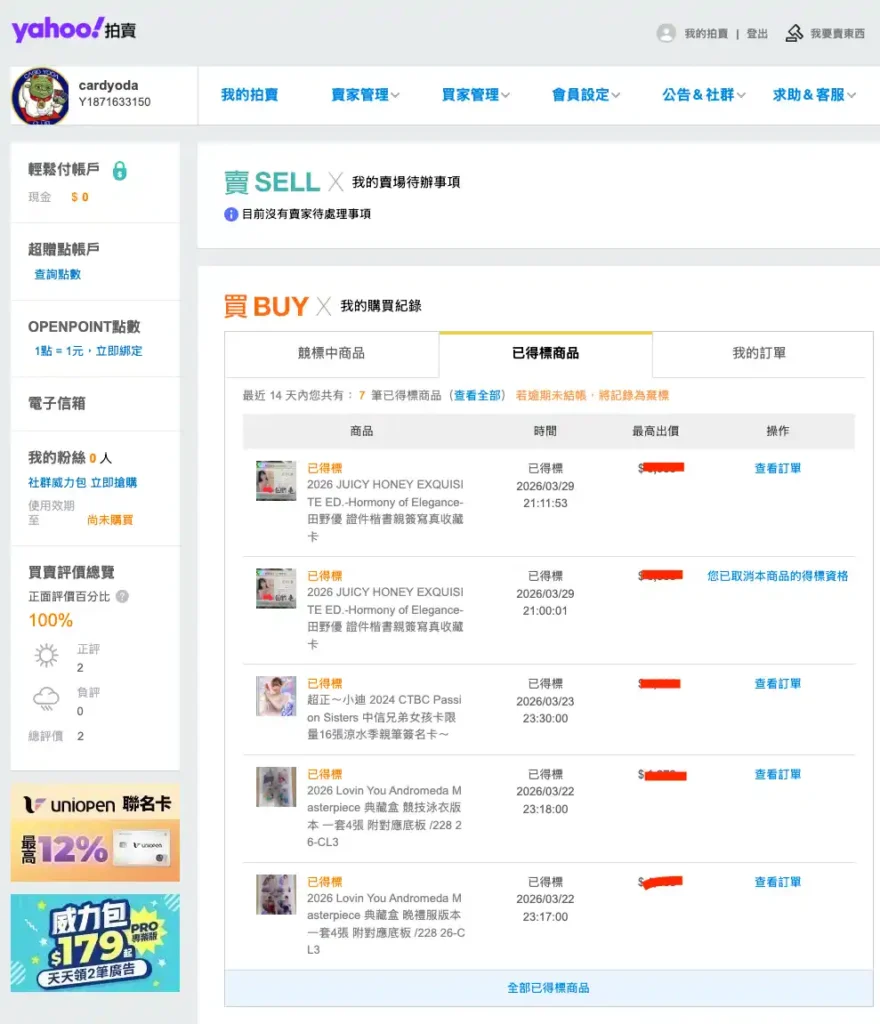Click the UNIOPEN 聯名卡 banner ad
The image size is (880, 1024).
pyautogui.click(x=95, y=833)
